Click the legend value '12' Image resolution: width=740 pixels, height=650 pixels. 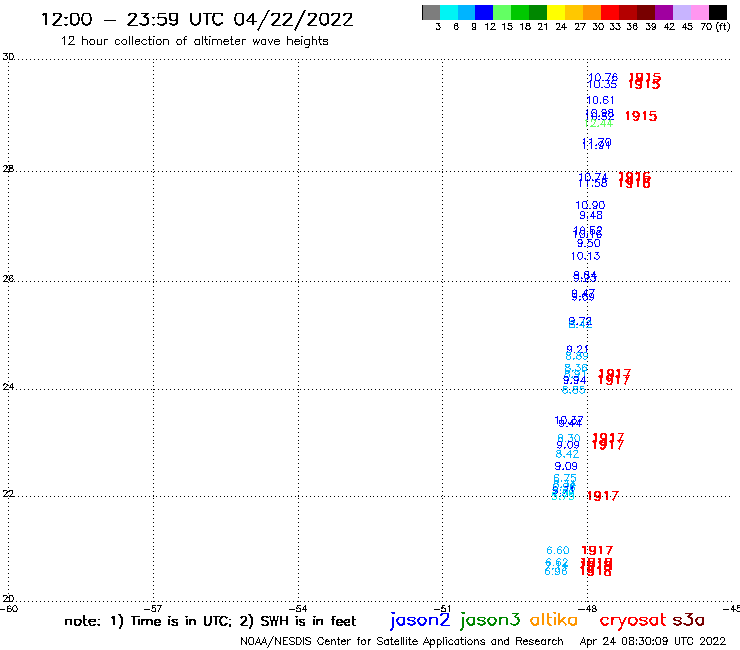[490, 27]
